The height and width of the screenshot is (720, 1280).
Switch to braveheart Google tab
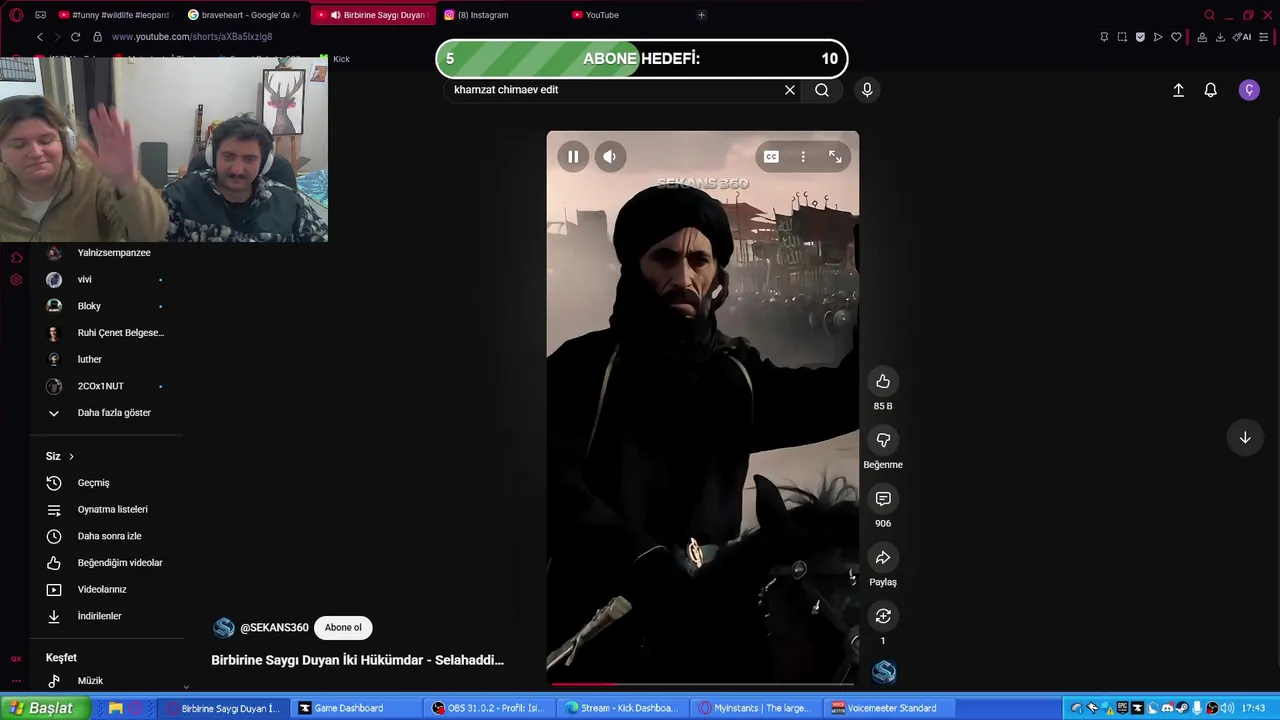[x=244, y=15]
